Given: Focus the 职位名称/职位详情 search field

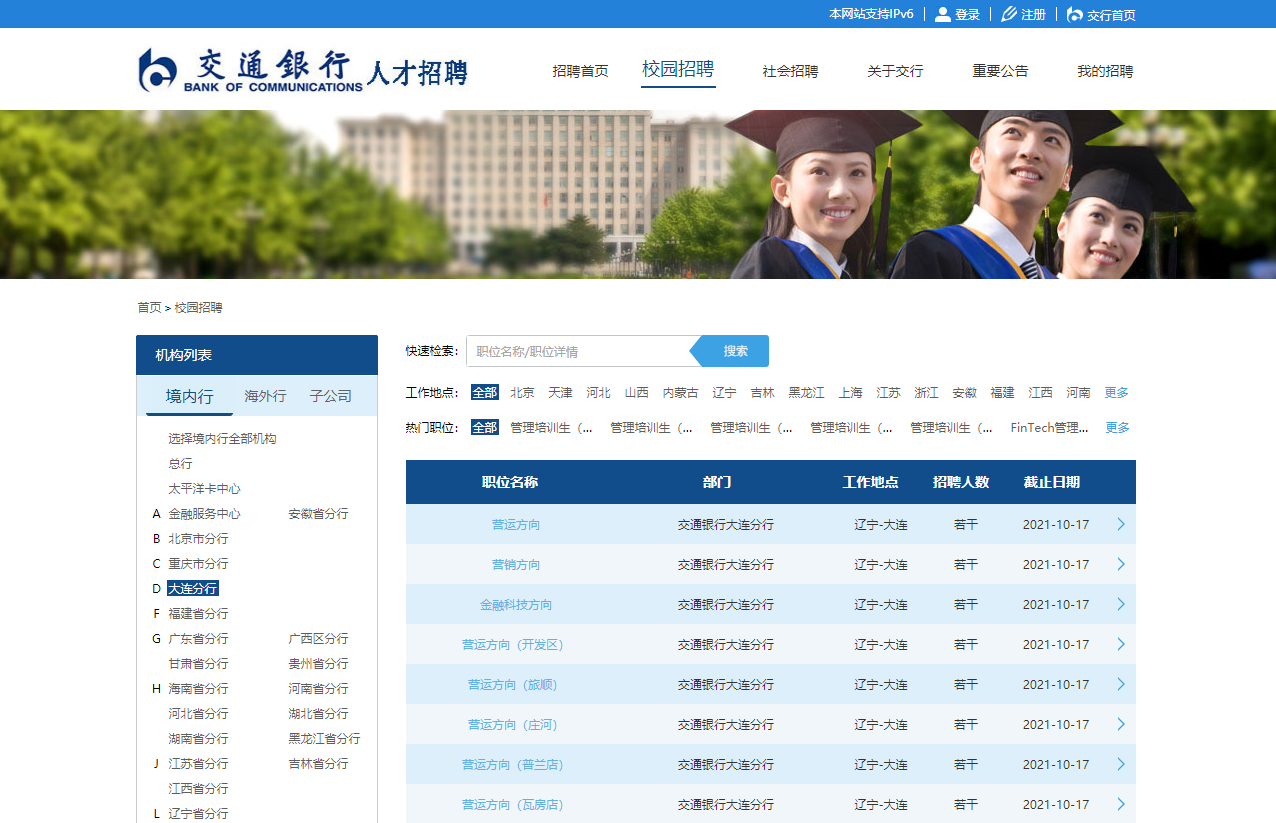Looking at the screenshot, I should tap(580, 351).
